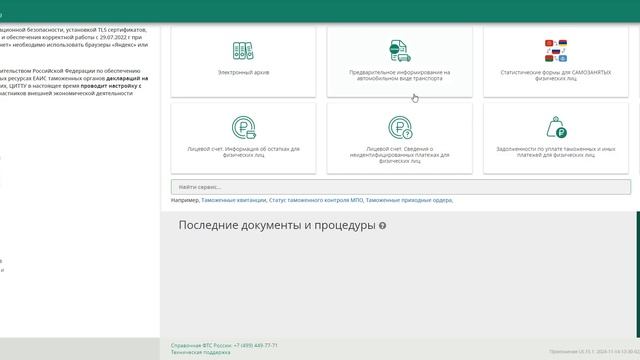Select the Последние документы и процедуры heading
The height and width of the screenshot is (360, 640).
coord(277,225)
